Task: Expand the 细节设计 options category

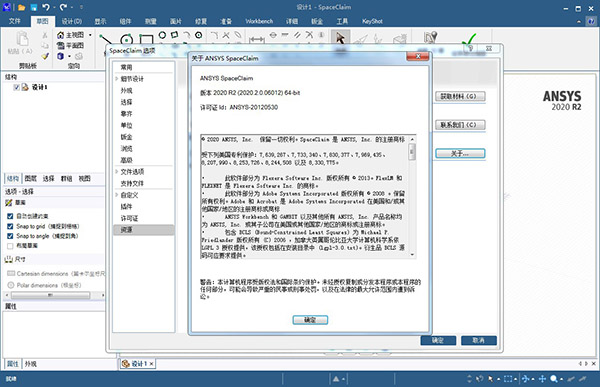Action: [117, 79]
